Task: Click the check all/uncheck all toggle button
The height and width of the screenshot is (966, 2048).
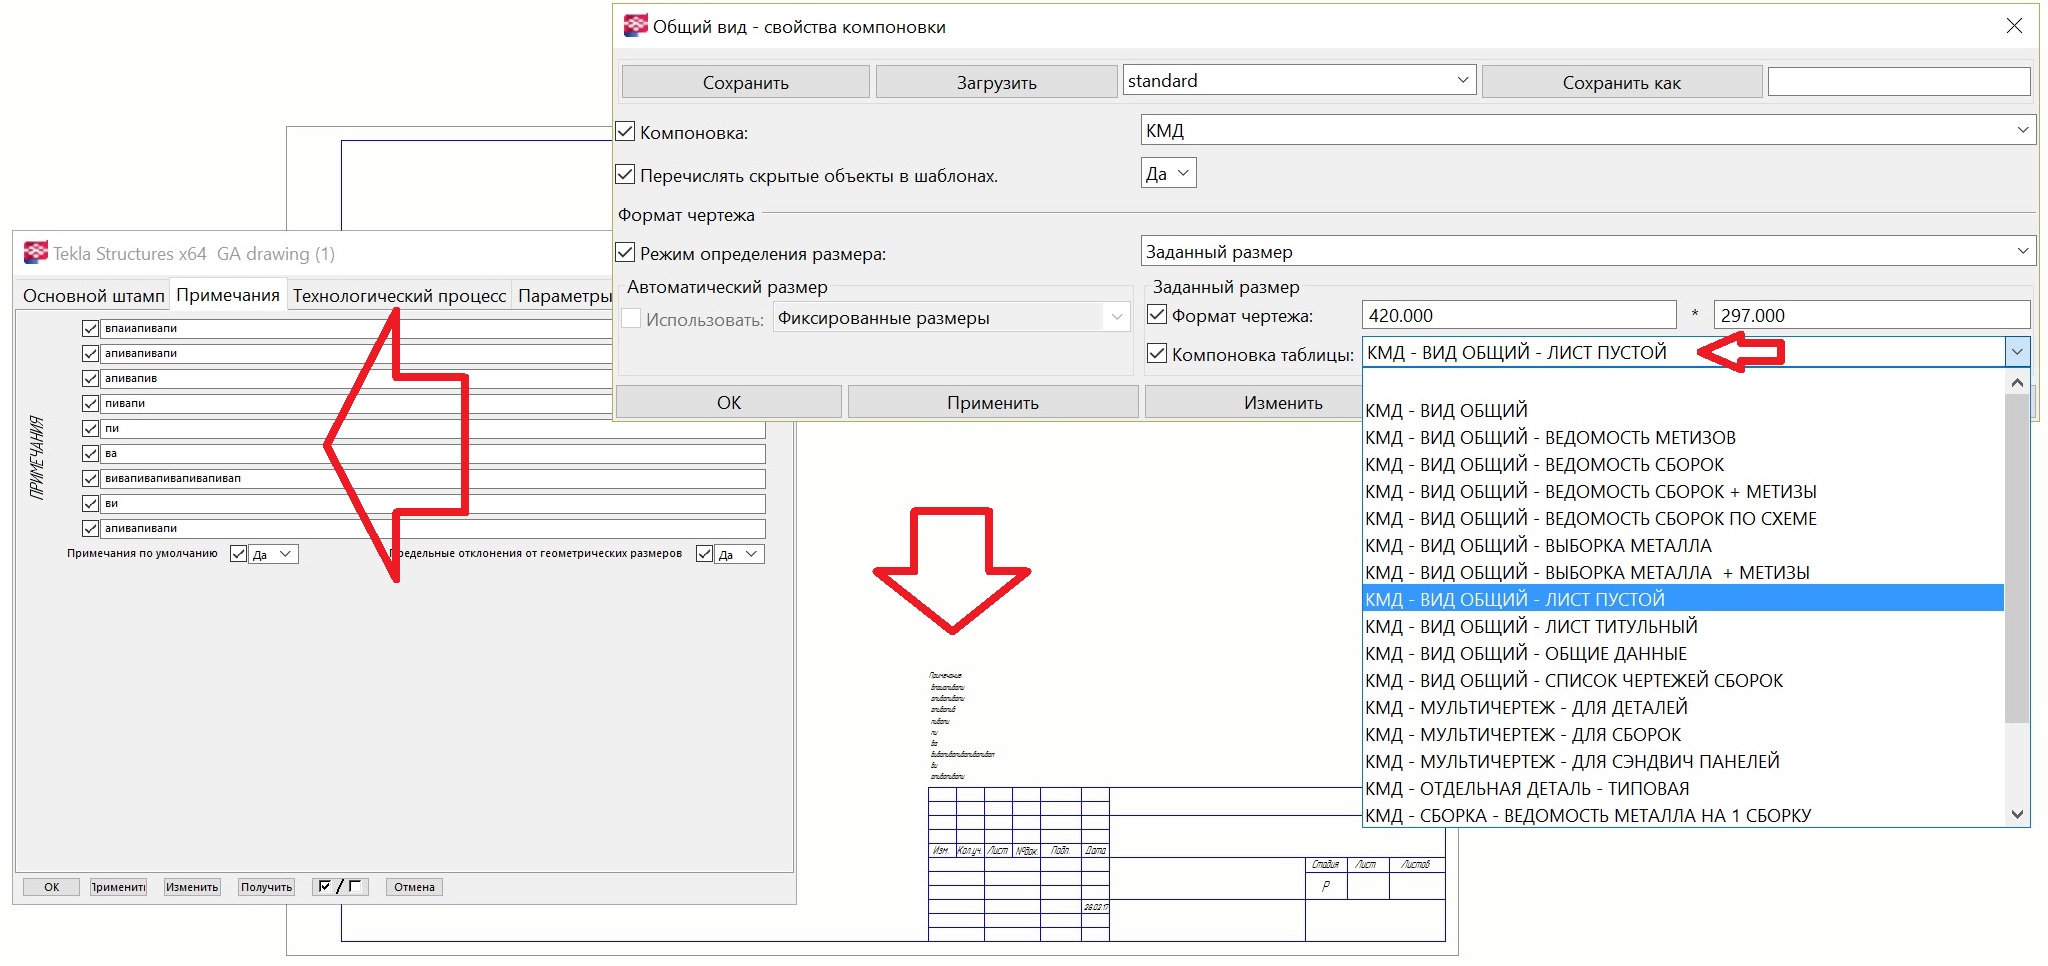Action: pos(340,887)
